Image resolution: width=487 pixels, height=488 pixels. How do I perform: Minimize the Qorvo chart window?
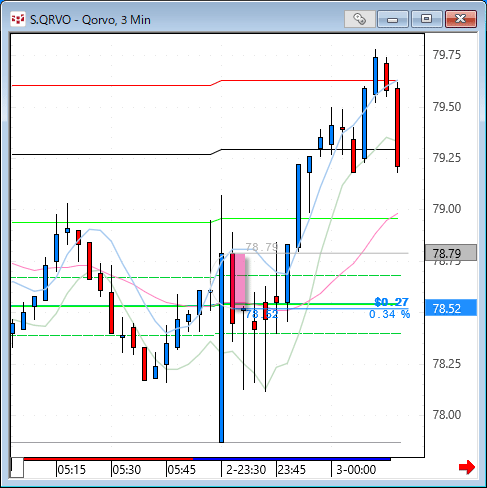click(x=393, y=19)
